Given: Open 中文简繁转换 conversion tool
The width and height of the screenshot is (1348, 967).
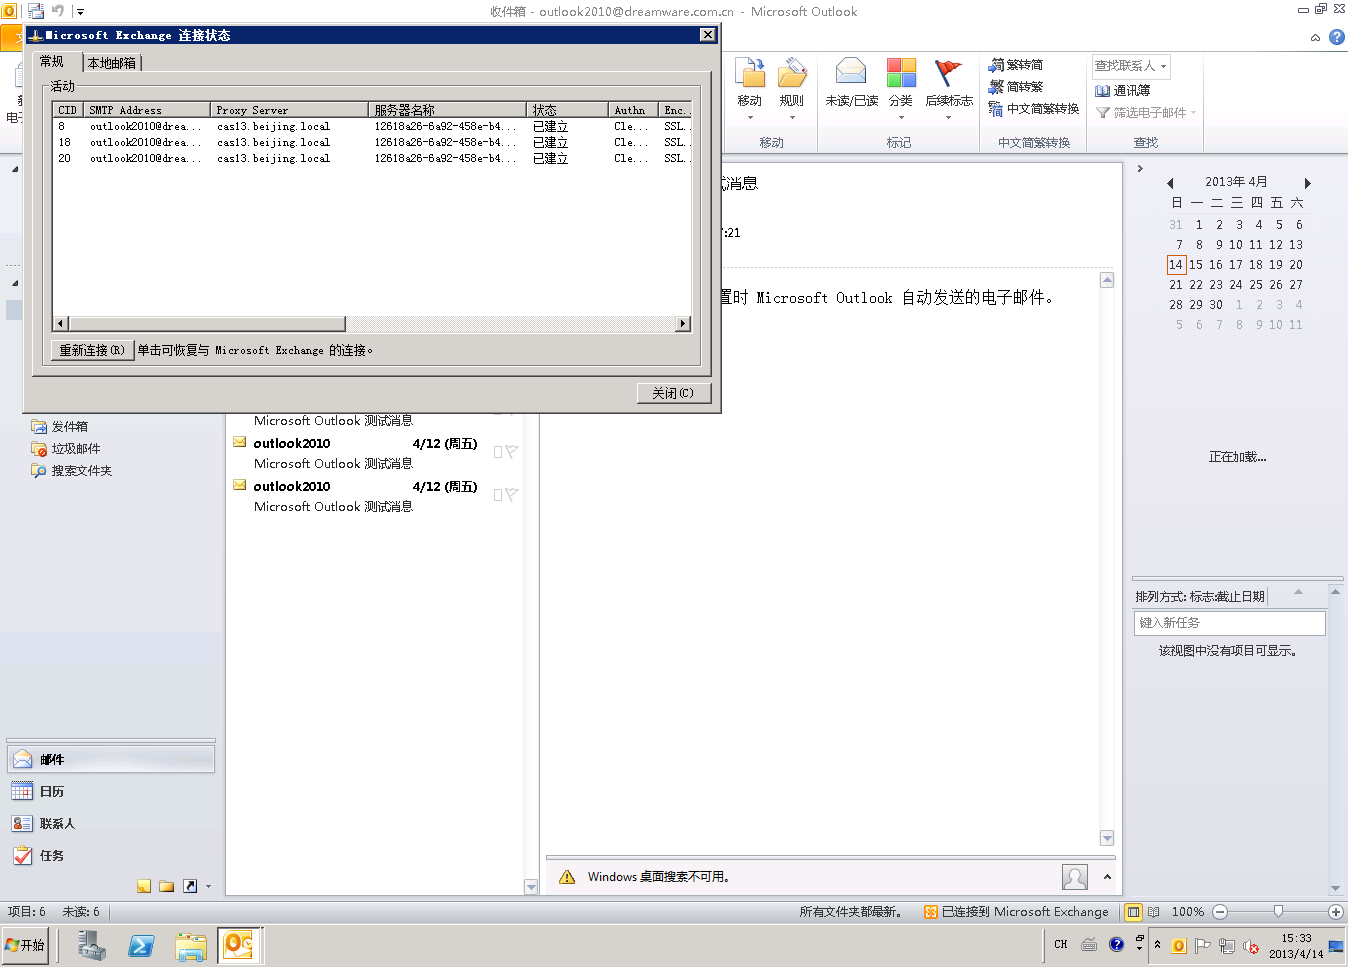Looking at the screenshot, I should 1034,109.
